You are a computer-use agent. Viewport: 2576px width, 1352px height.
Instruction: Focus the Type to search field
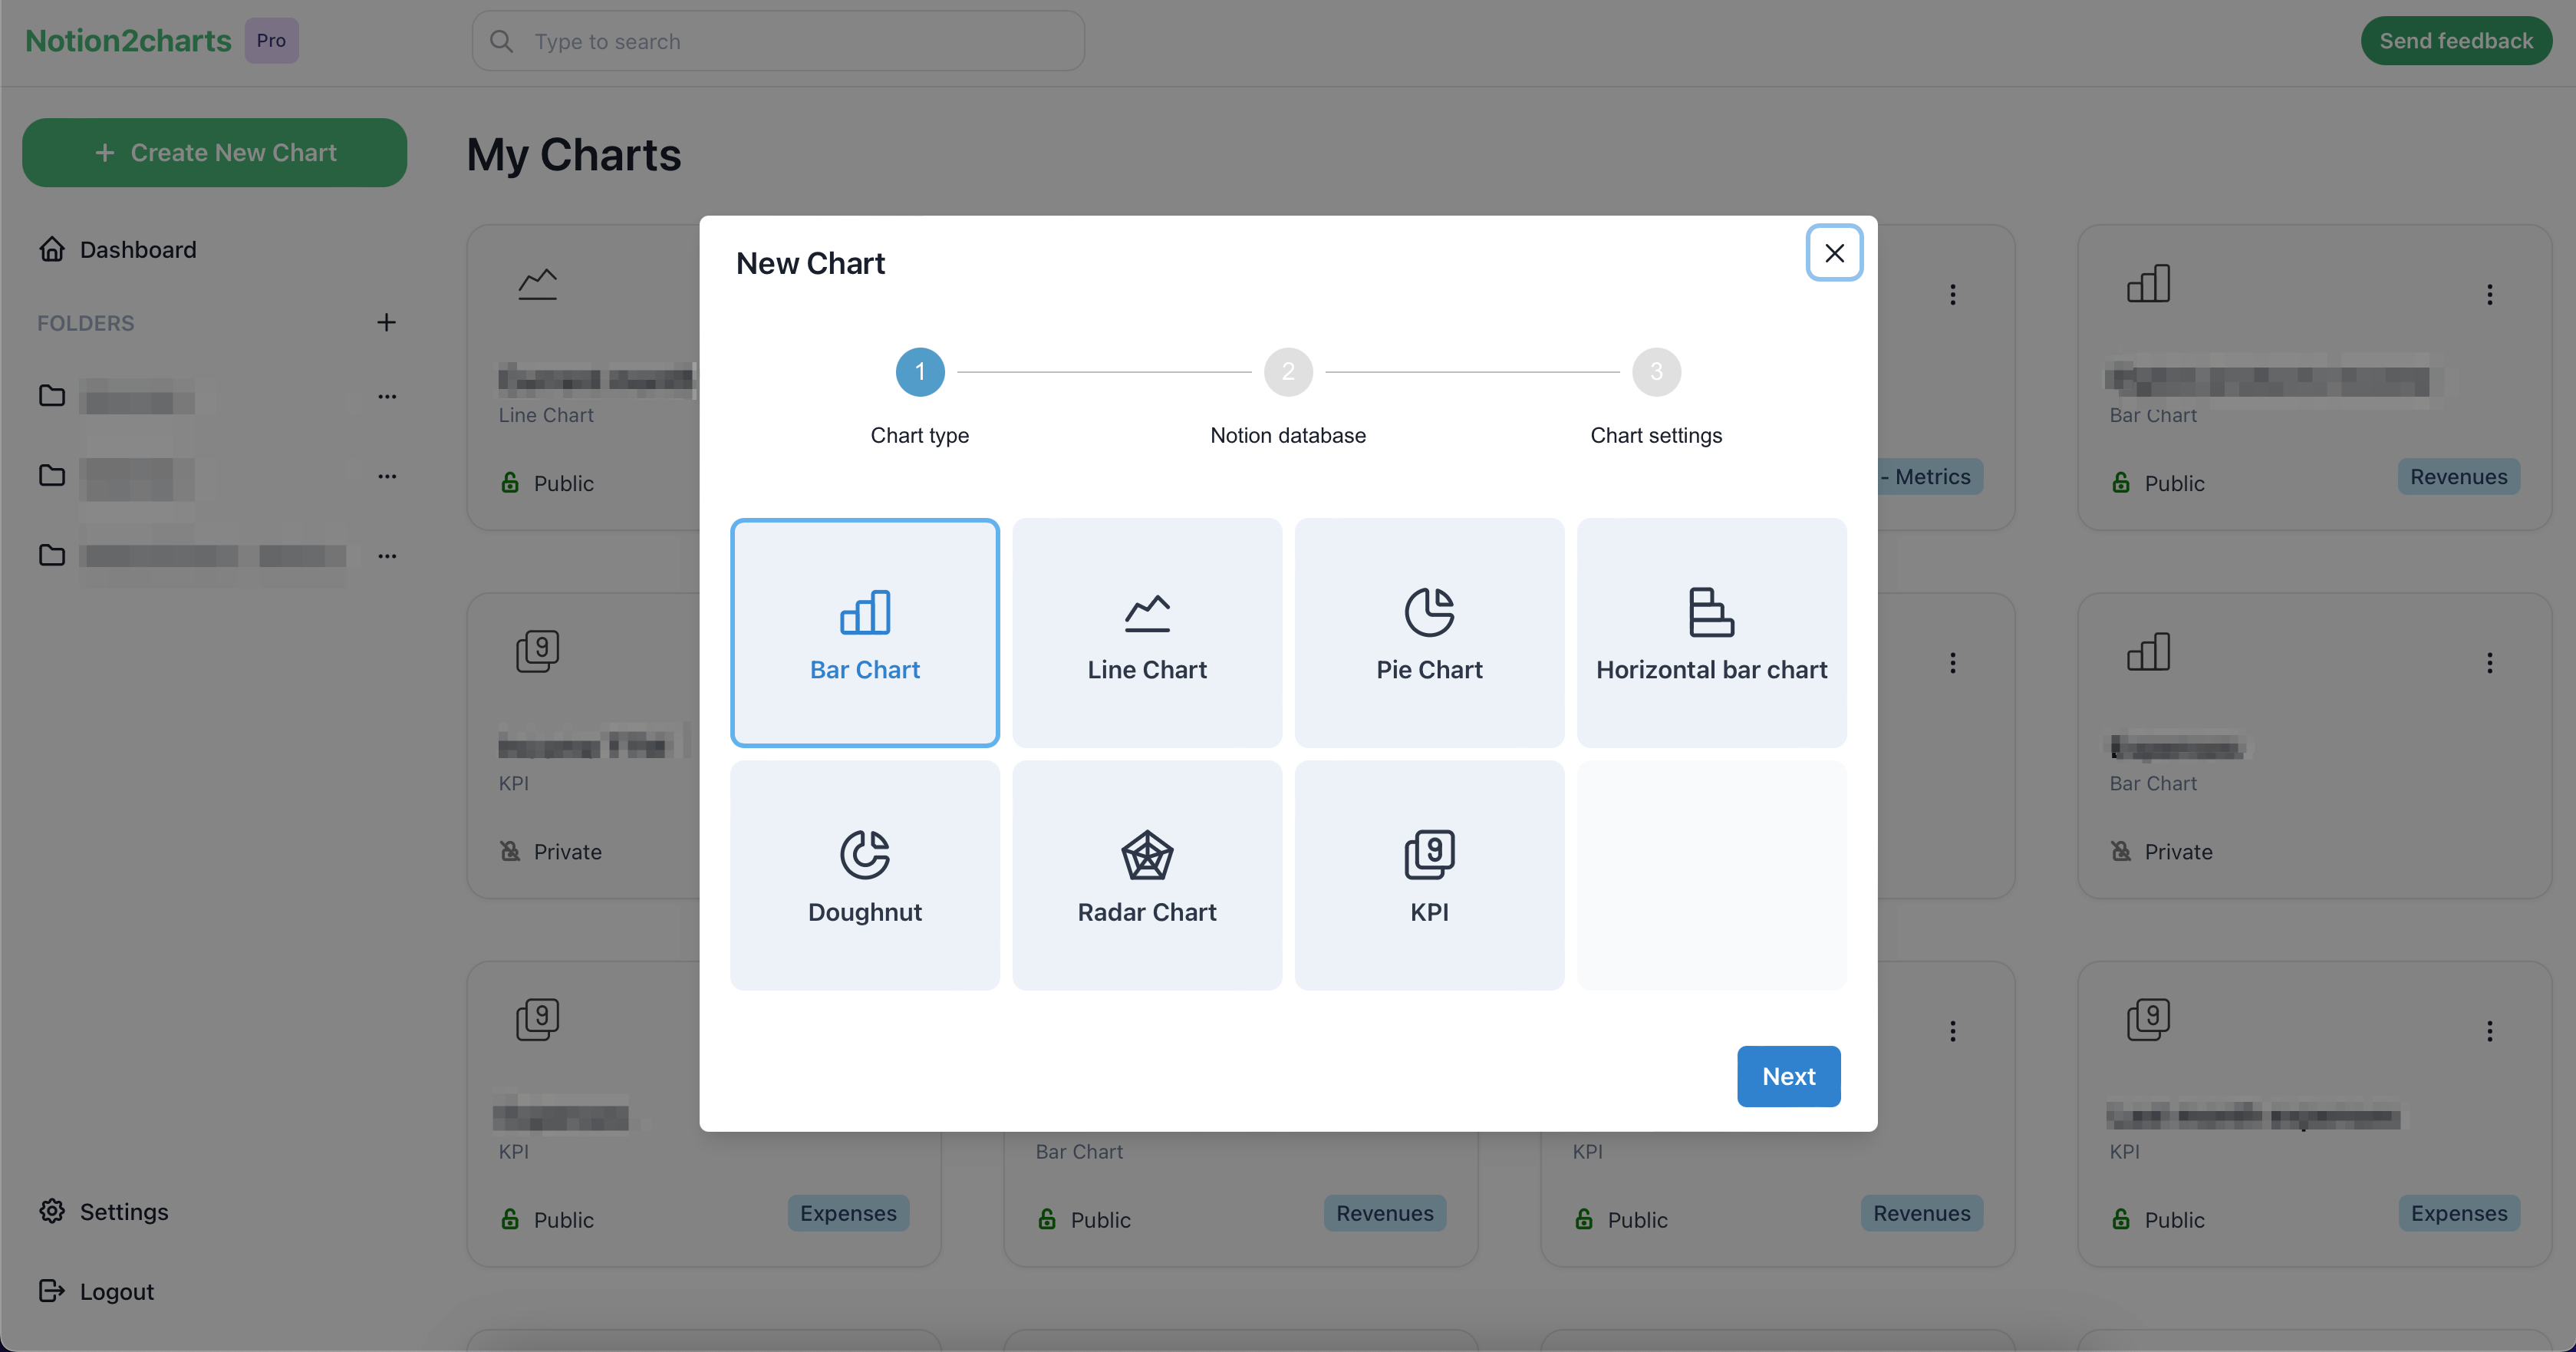[x=777, y=41]
